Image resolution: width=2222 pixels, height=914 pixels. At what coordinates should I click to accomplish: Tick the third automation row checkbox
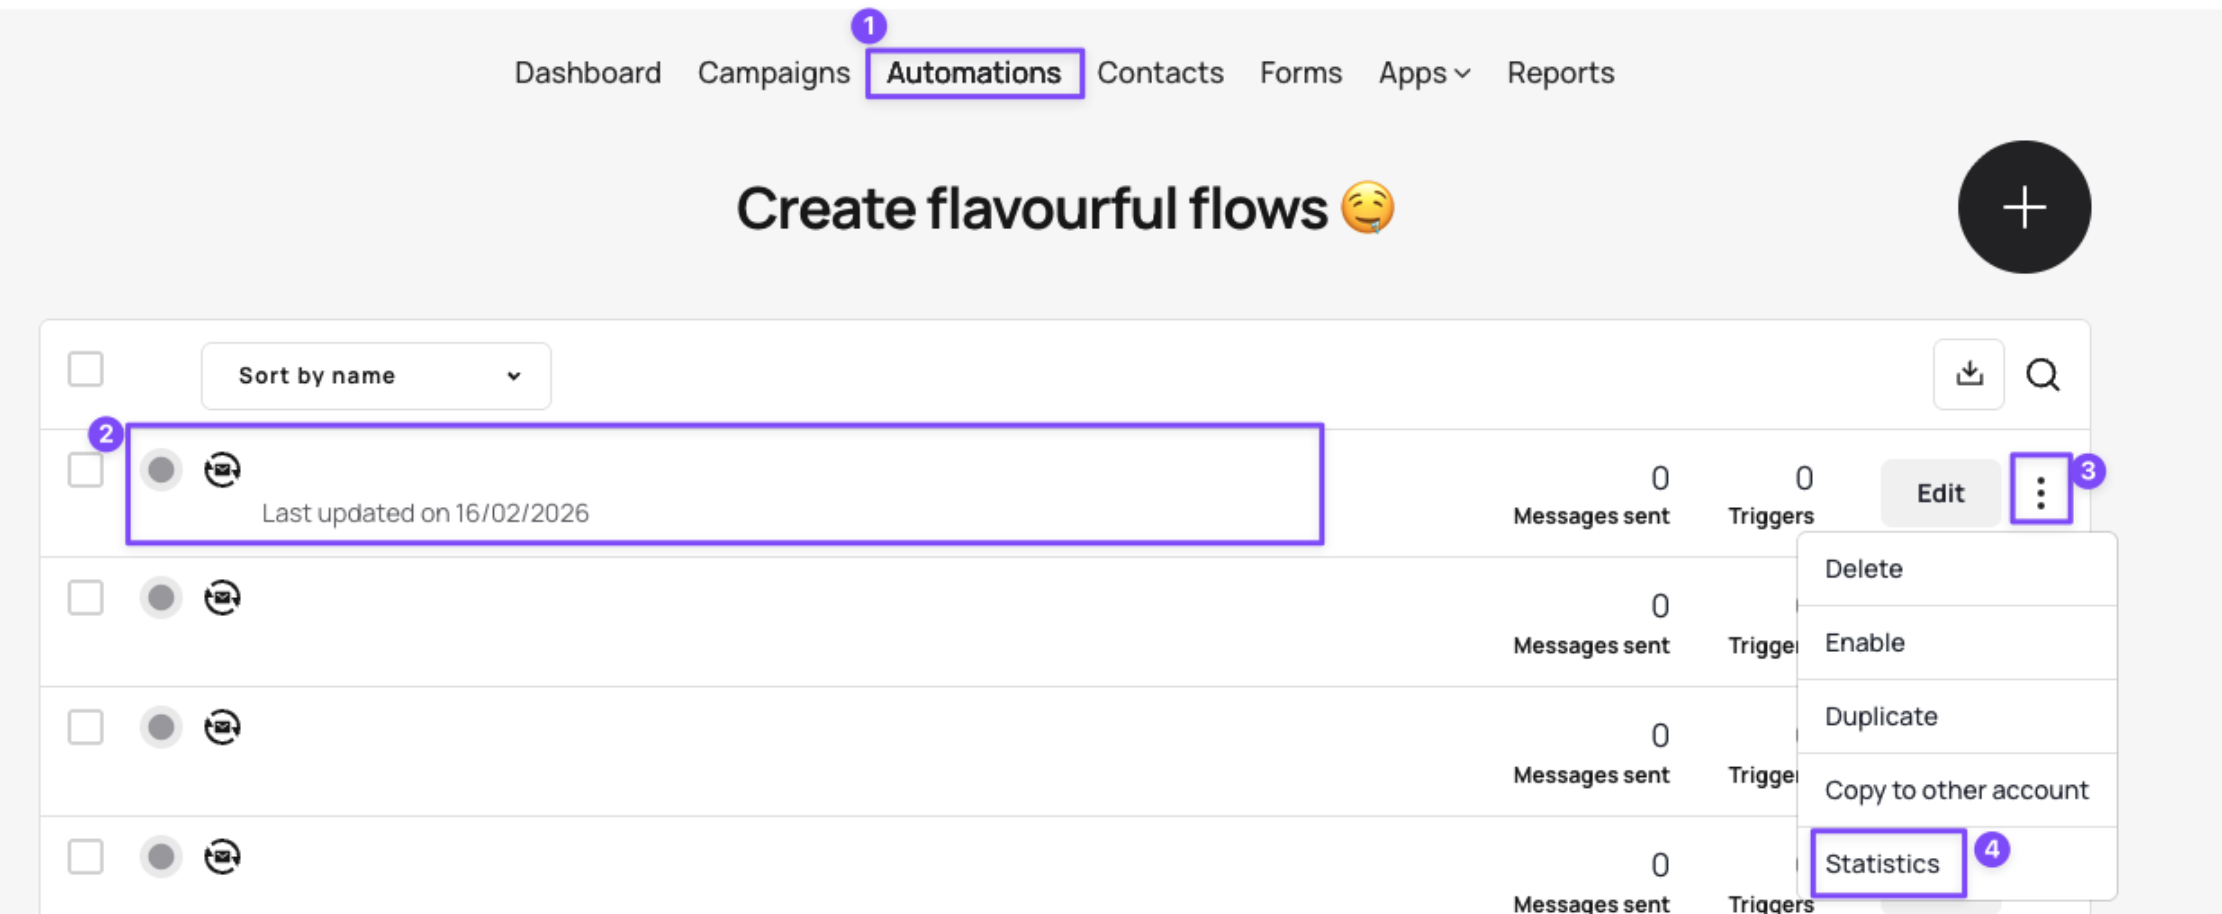(x=85, y=727)
